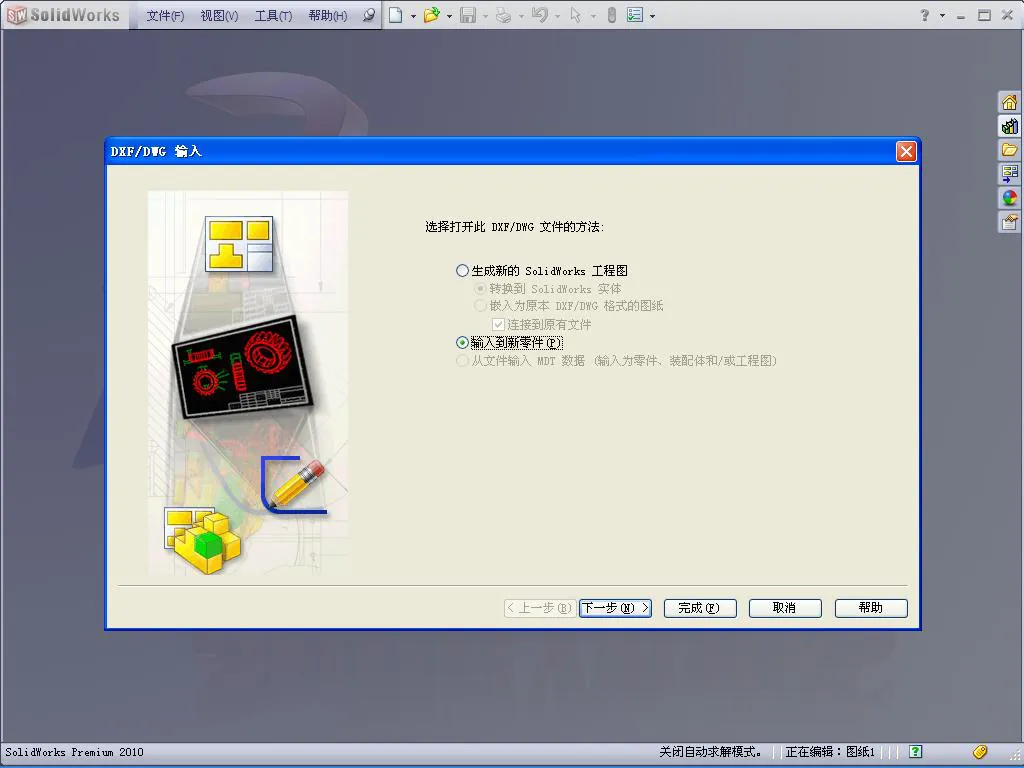Click the 下一步(N) next button

tap(615, 608)
